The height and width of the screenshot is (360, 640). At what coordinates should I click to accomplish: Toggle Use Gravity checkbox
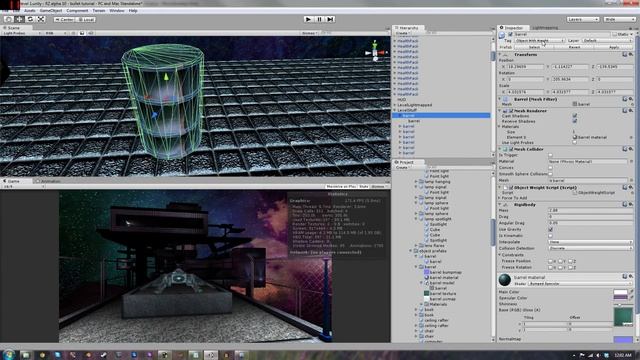[550, 229]
